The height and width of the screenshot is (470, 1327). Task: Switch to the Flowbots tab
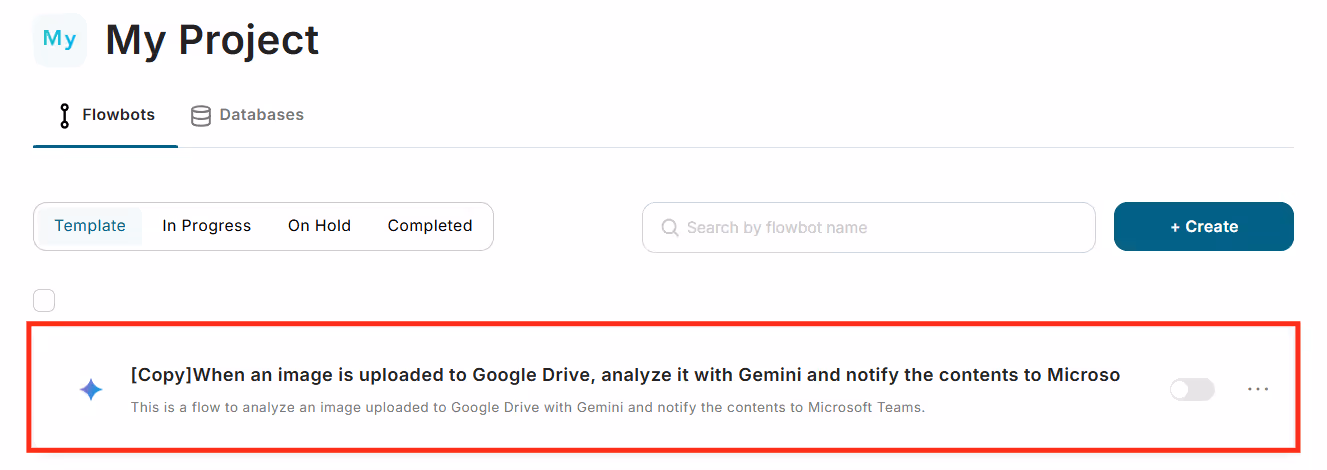[x=106, y=115]
